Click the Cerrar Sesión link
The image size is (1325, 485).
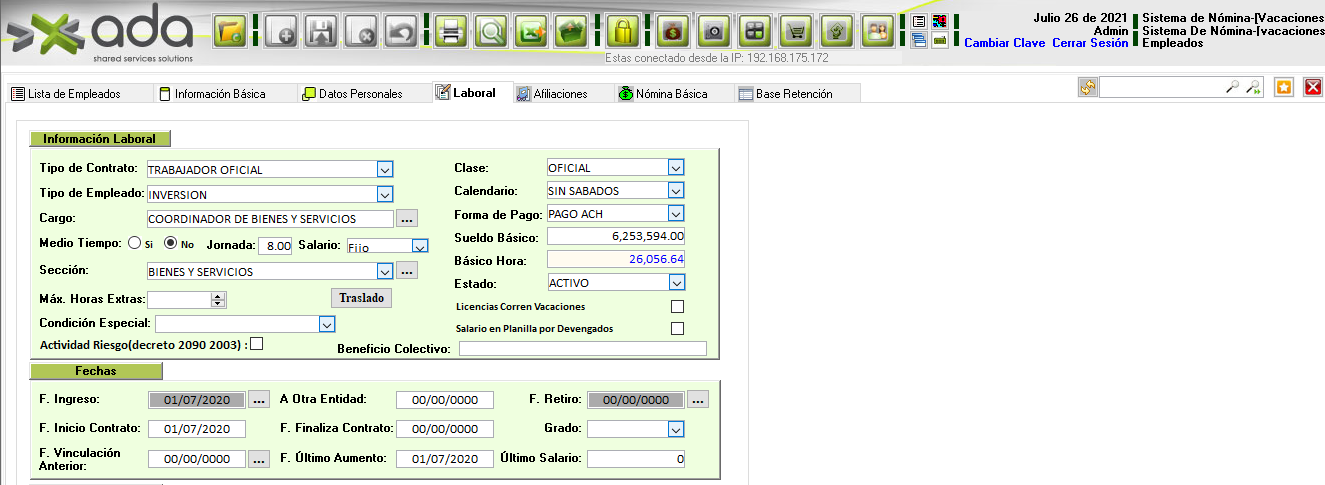pos(1090,43)
